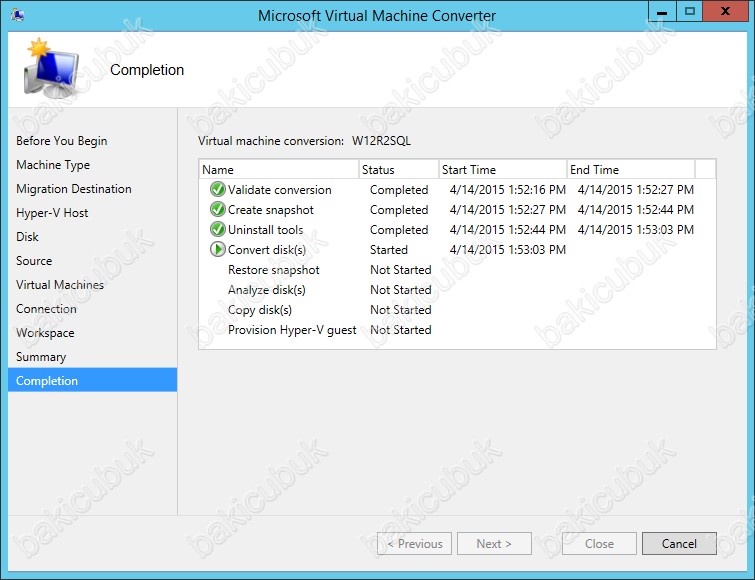Select the Create snapshot task name
Screen dimensions: 755x580
(271, 210)
